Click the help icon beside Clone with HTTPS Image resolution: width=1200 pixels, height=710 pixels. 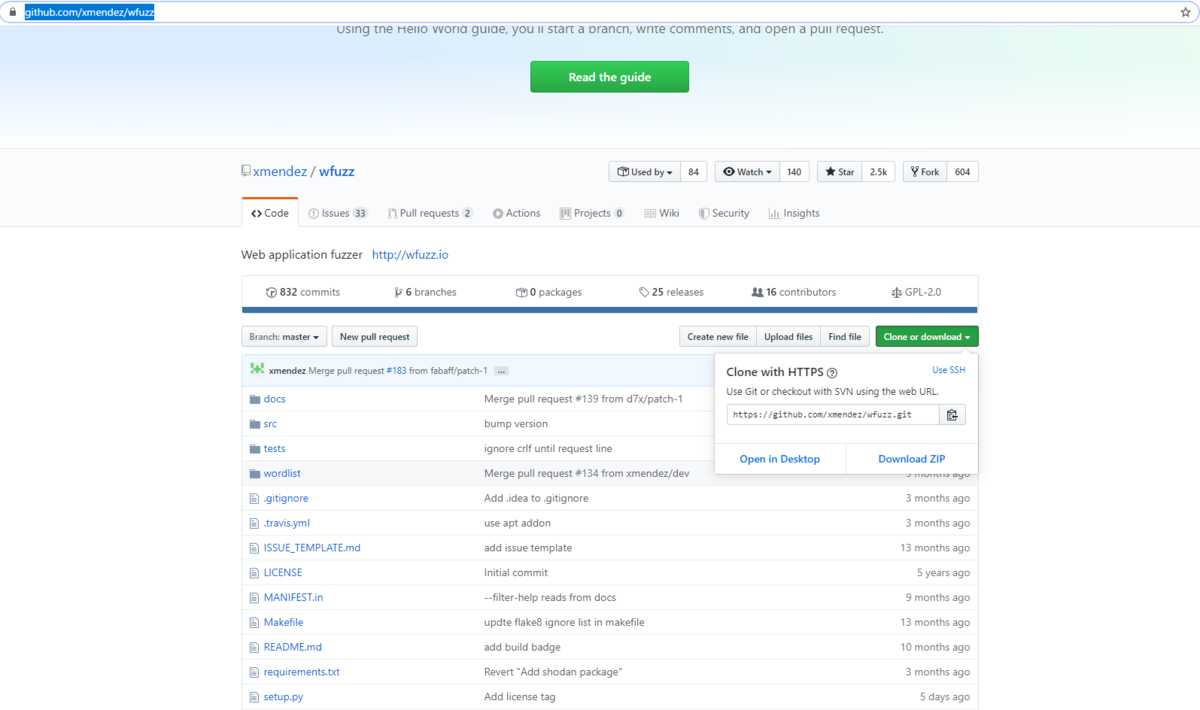coord(832,373)
